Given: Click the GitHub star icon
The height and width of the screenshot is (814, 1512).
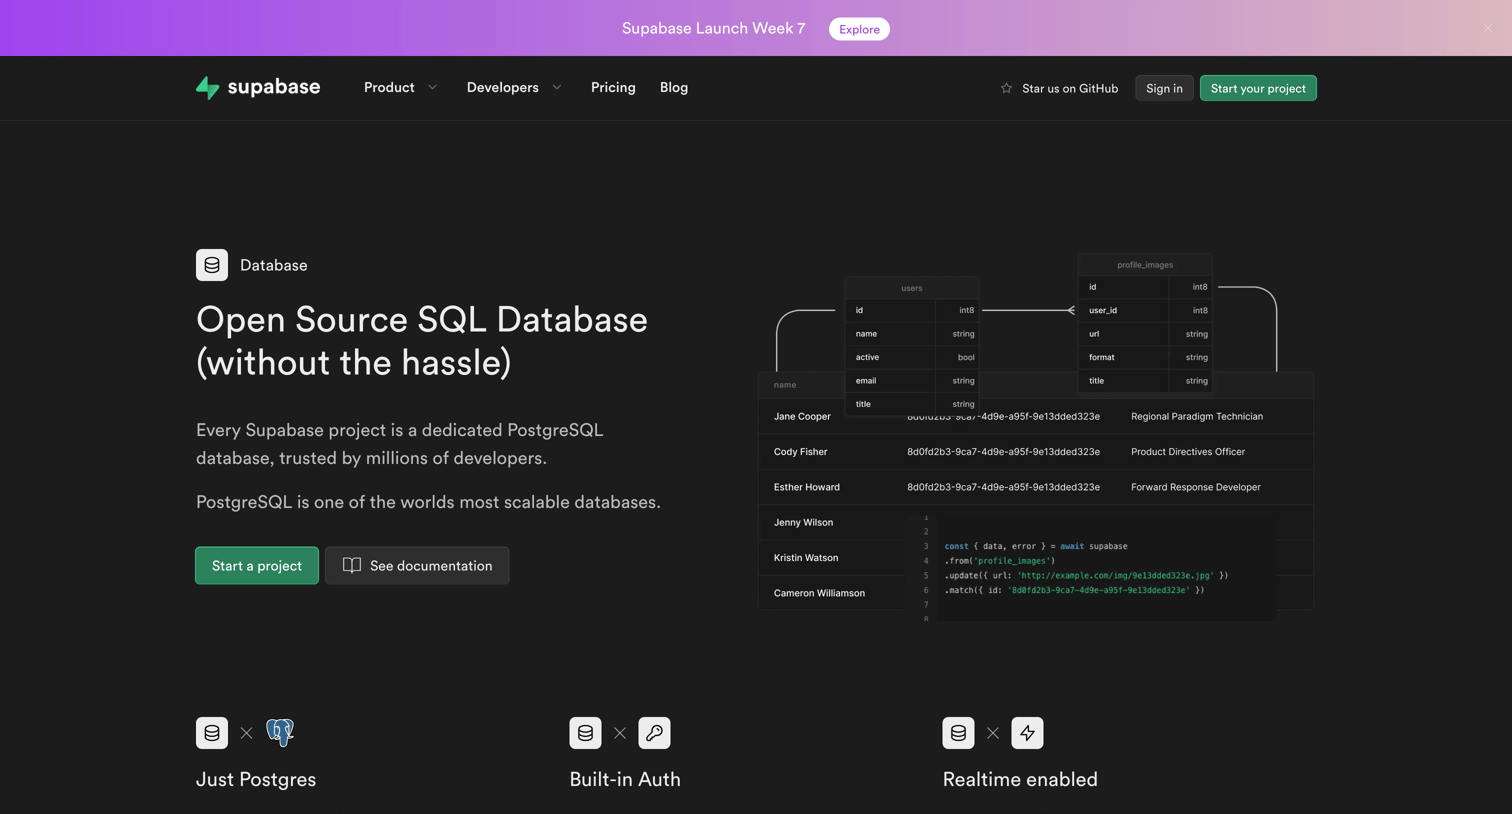Looking at the screenshot, I should click(x=1006, y=88).
